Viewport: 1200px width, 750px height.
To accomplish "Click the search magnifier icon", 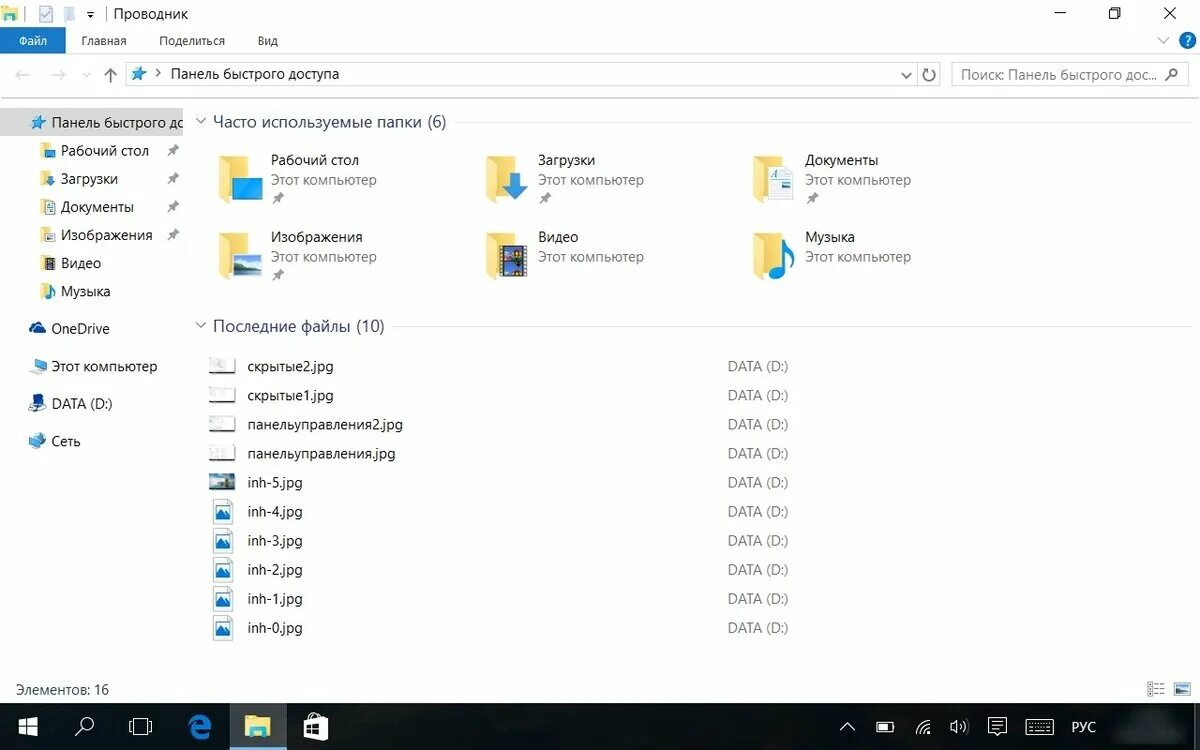I will click(x=1174, y=75).
